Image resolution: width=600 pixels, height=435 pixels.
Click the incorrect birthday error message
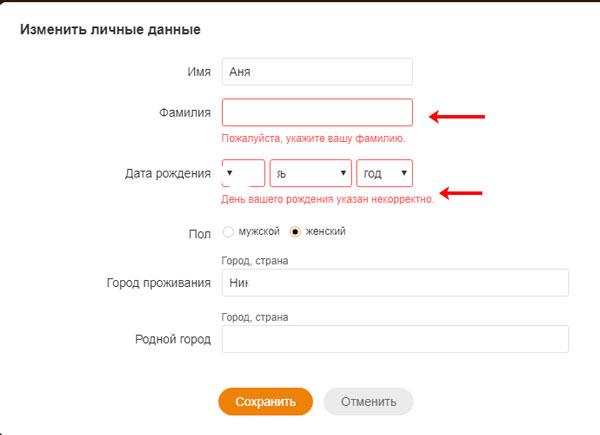(327, 199)
